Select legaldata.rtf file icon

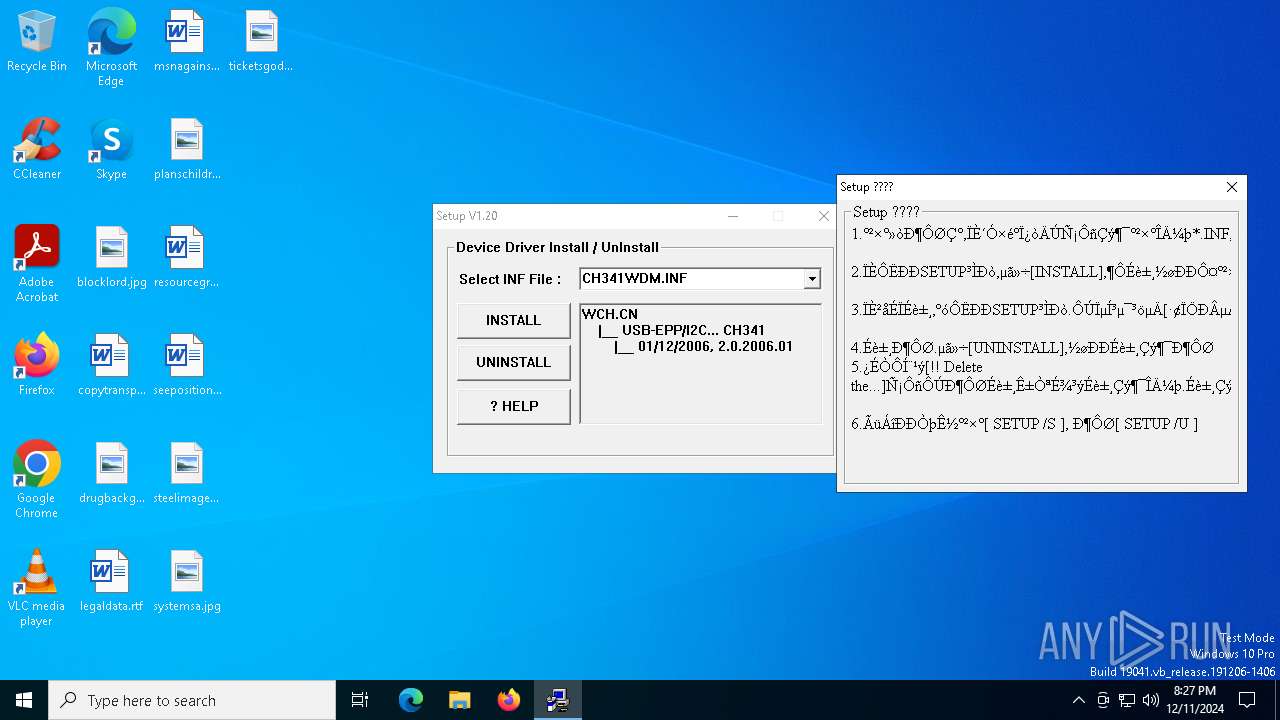[112, 581]
